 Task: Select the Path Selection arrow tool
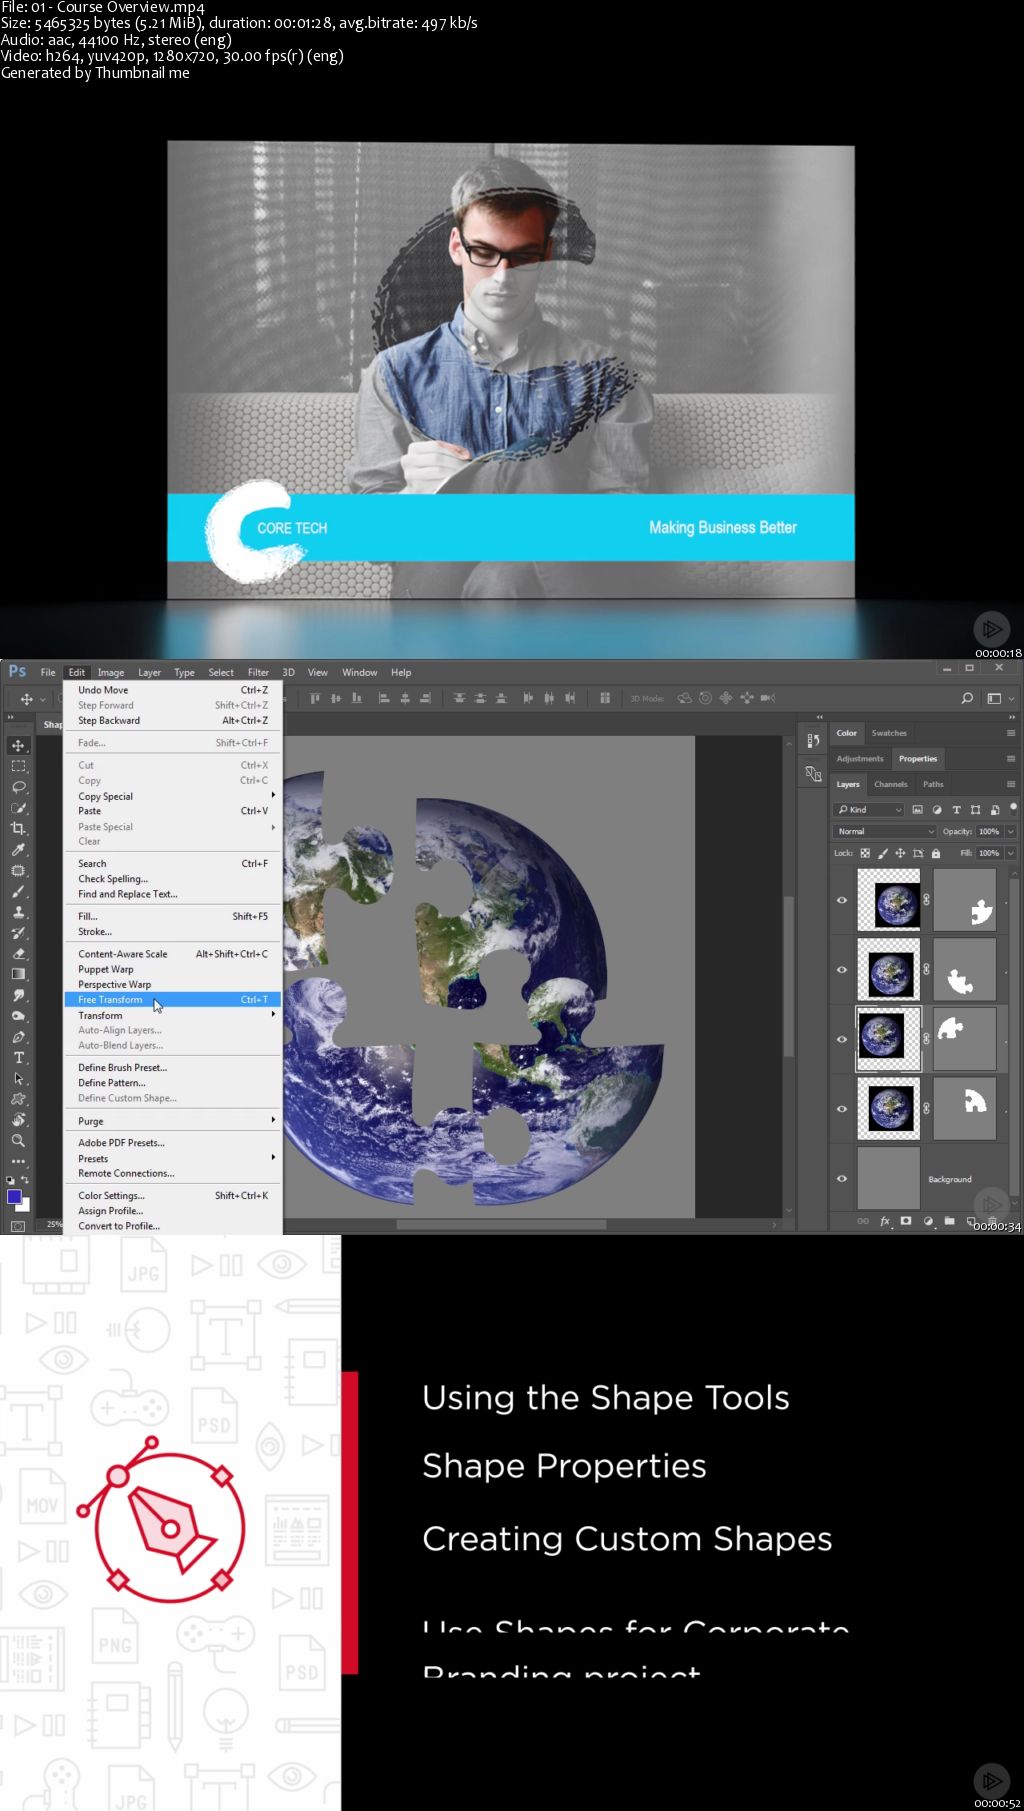pos(18,1079)
